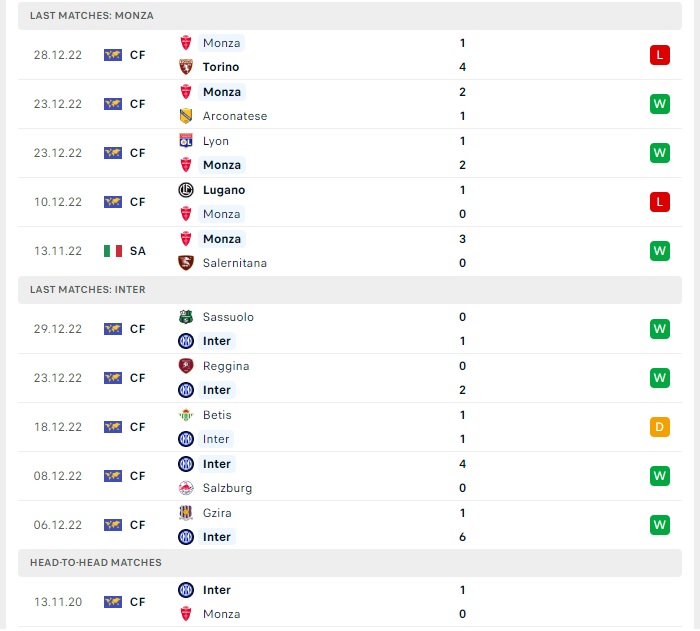Click the Betis club logo
Image resolution: width=700 pixels, height=631 pixels.
point(186,415)
